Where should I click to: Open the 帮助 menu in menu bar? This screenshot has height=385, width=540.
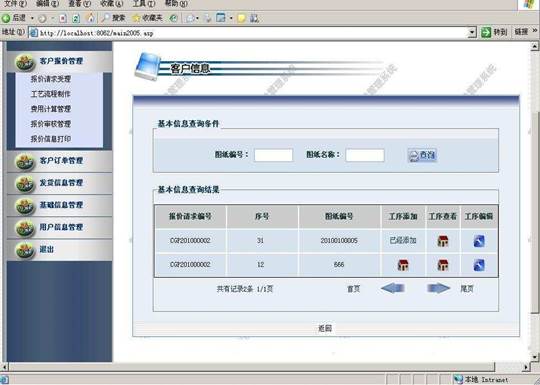coord(176,3)
